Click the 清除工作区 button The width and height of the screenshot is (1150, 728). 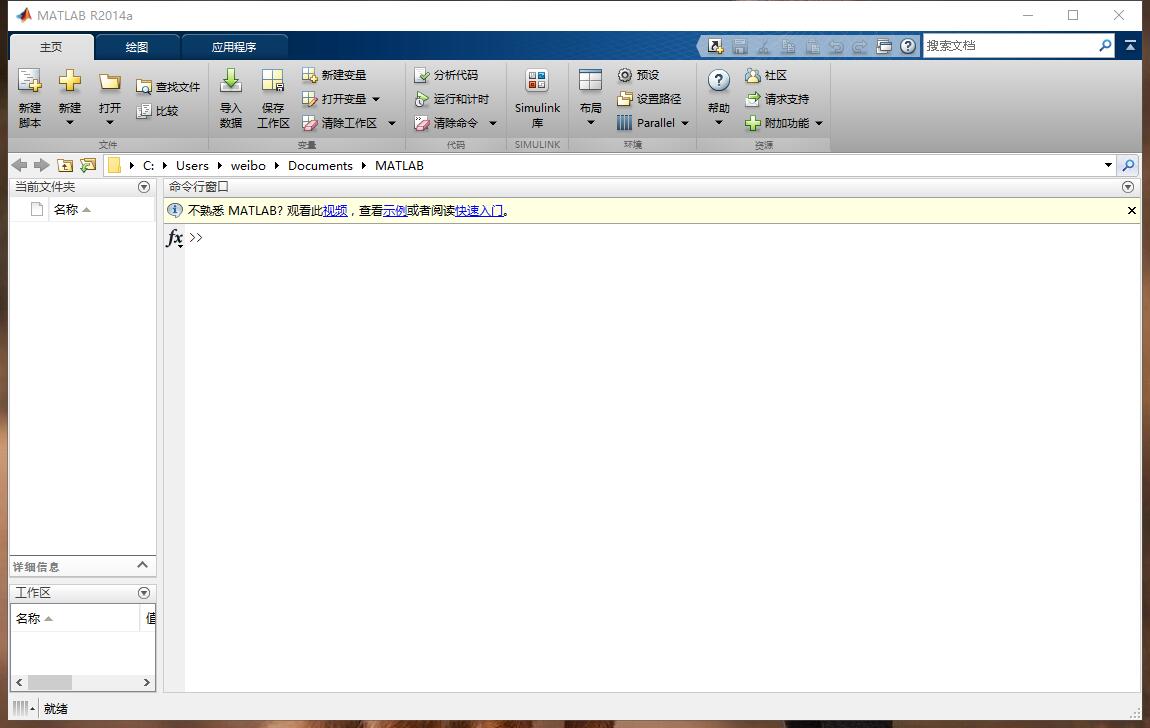pyautogui.click(x=340, y=123)
